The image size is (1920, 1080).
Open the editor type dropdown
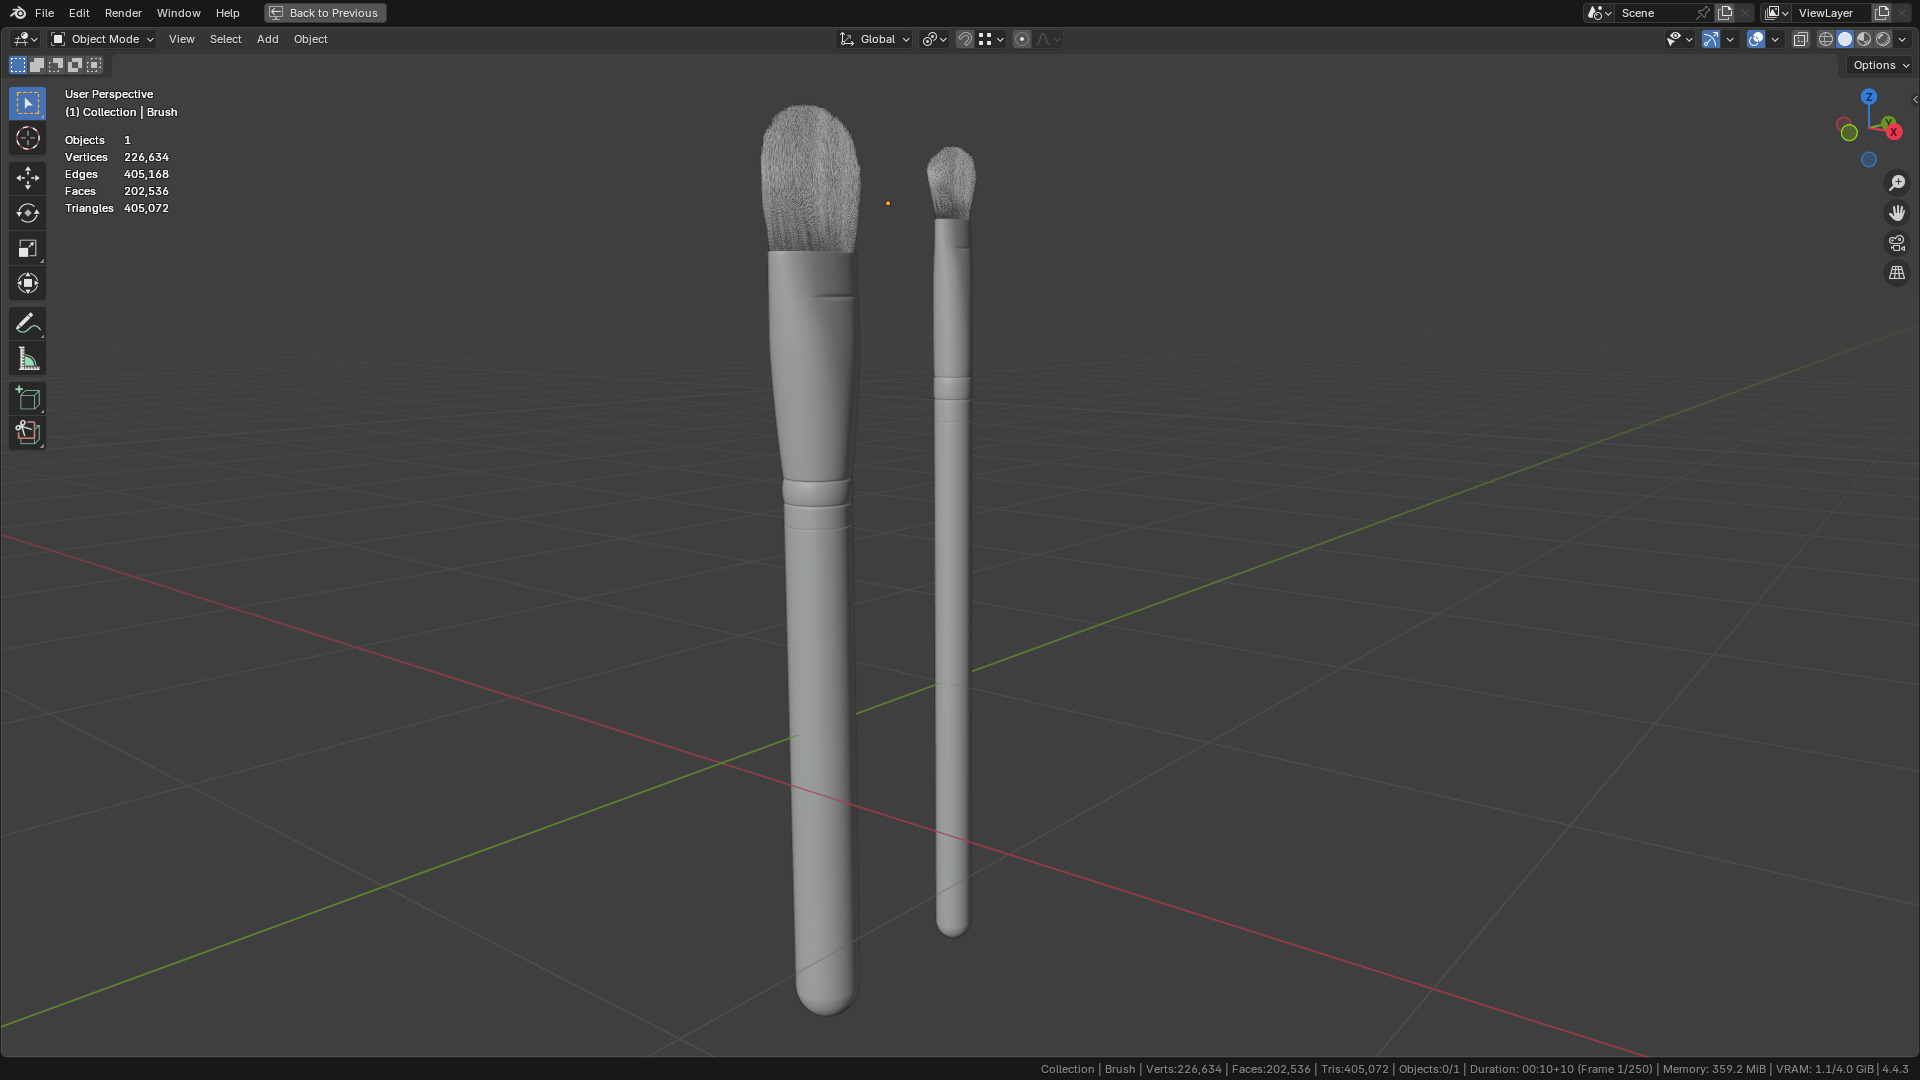pyautogui.click(x=25, y=39)
